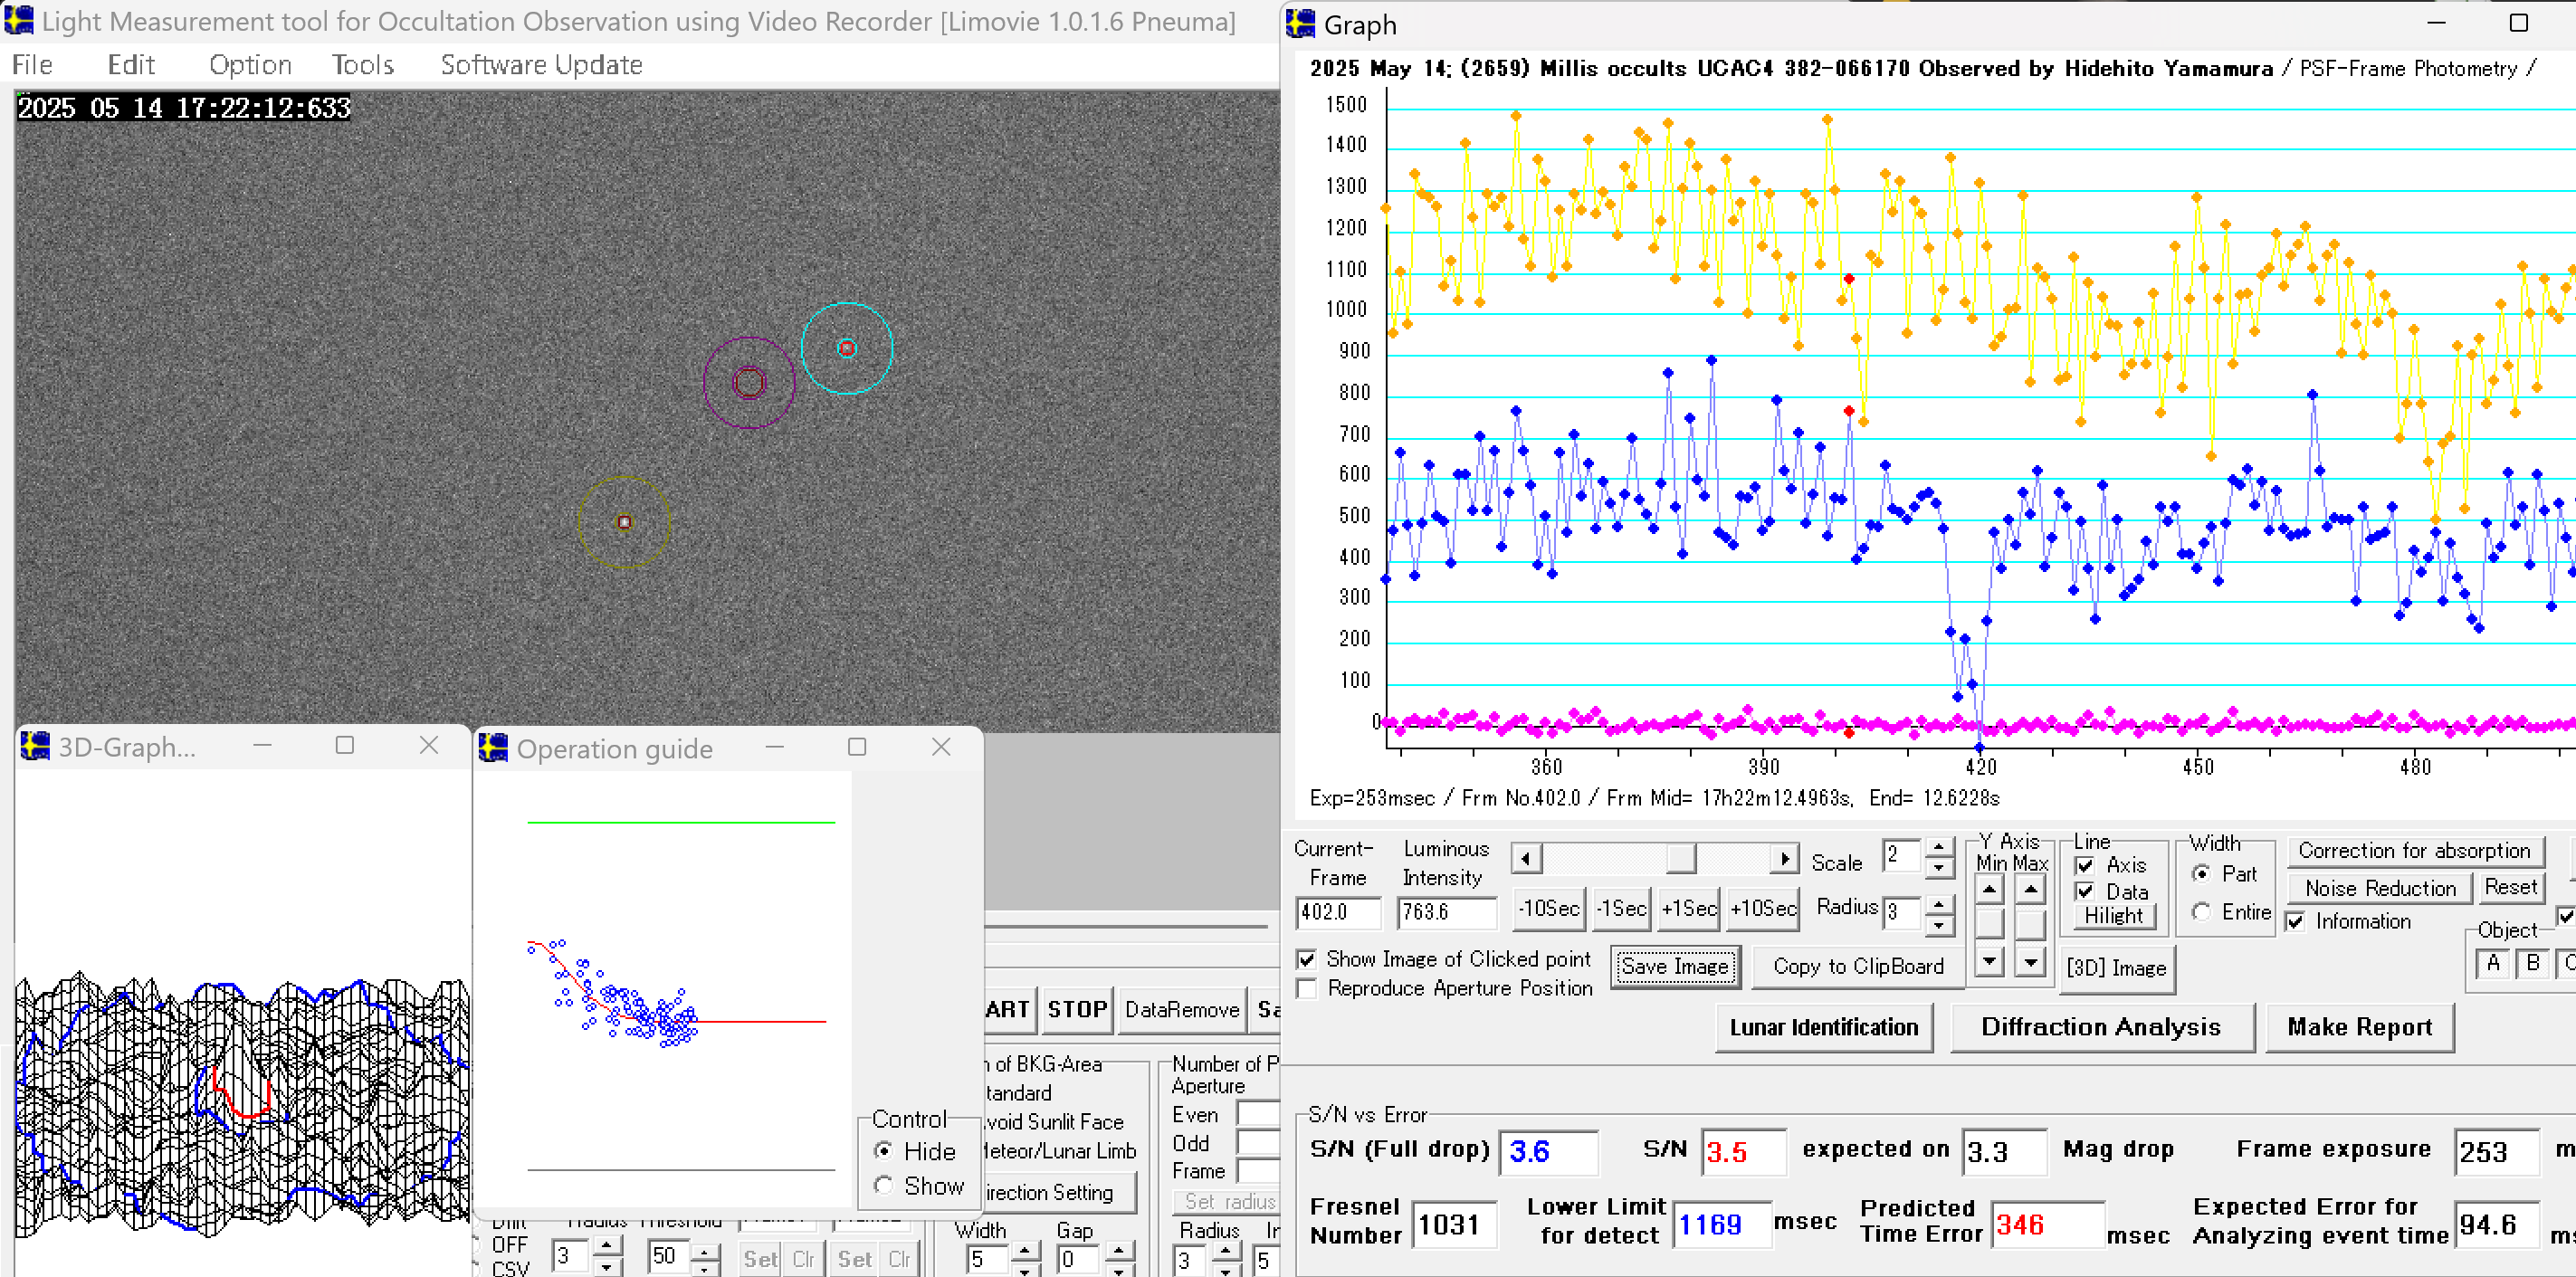Select the Entire width radio button
This screenshot has height=1277, width=2576.
(x=2201, y=911)
